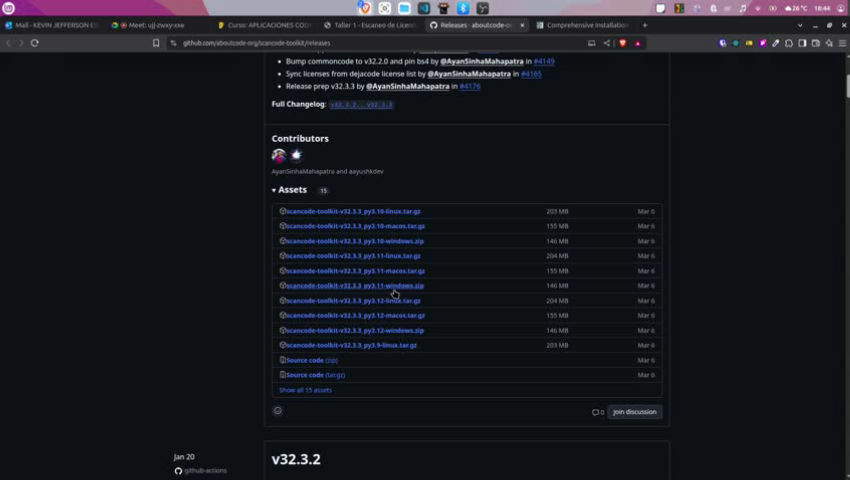The height and width of the screenshot is (480, 850).
Task: Click the Join discussion button
Action: click(x=634, y=412)
